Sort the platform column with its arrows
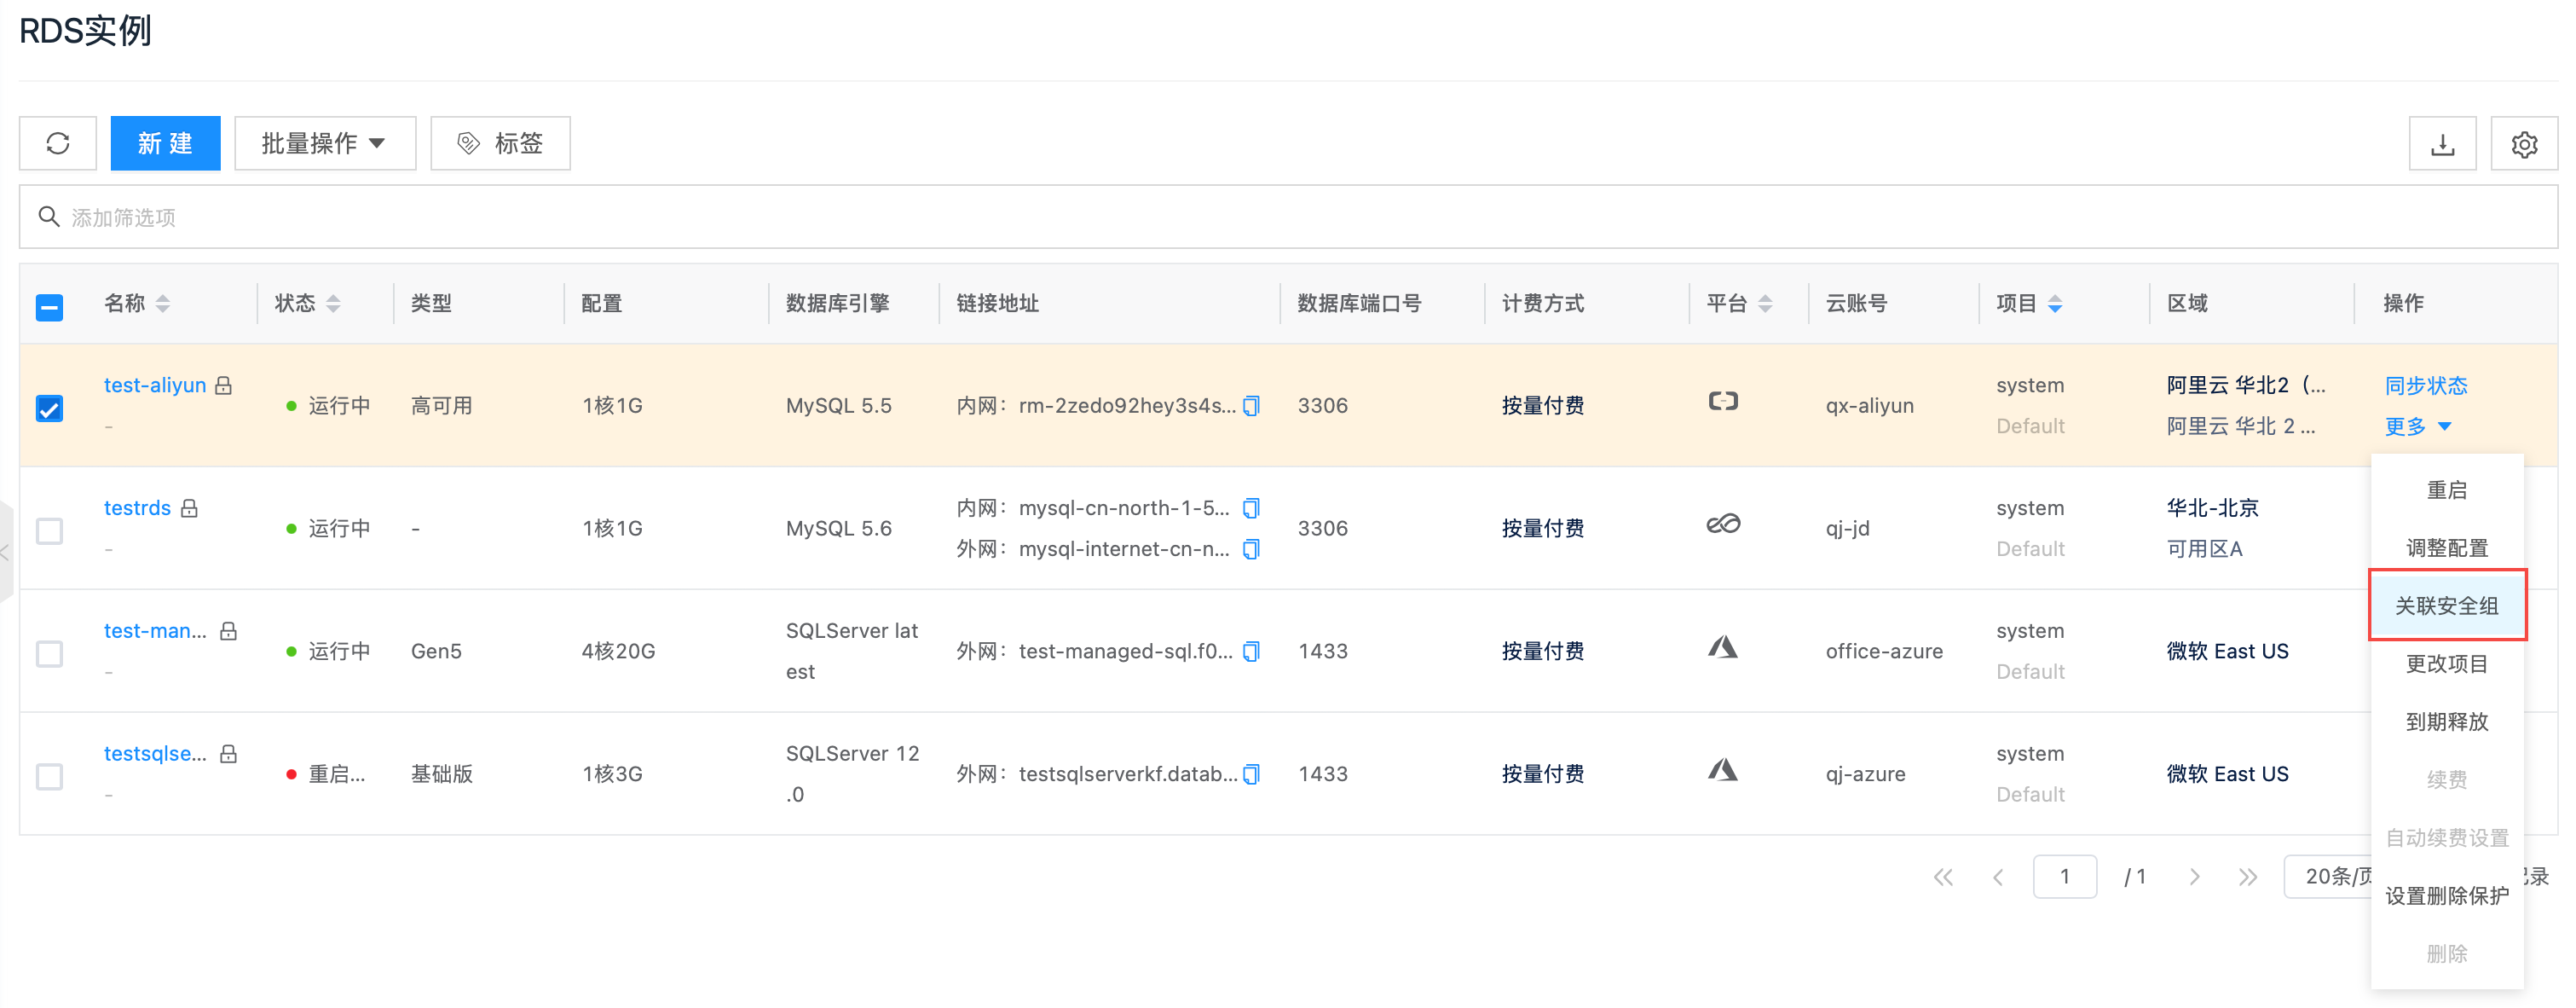The width and height of the screenshot is (2576, 1008). click(x=1765, y=303)
